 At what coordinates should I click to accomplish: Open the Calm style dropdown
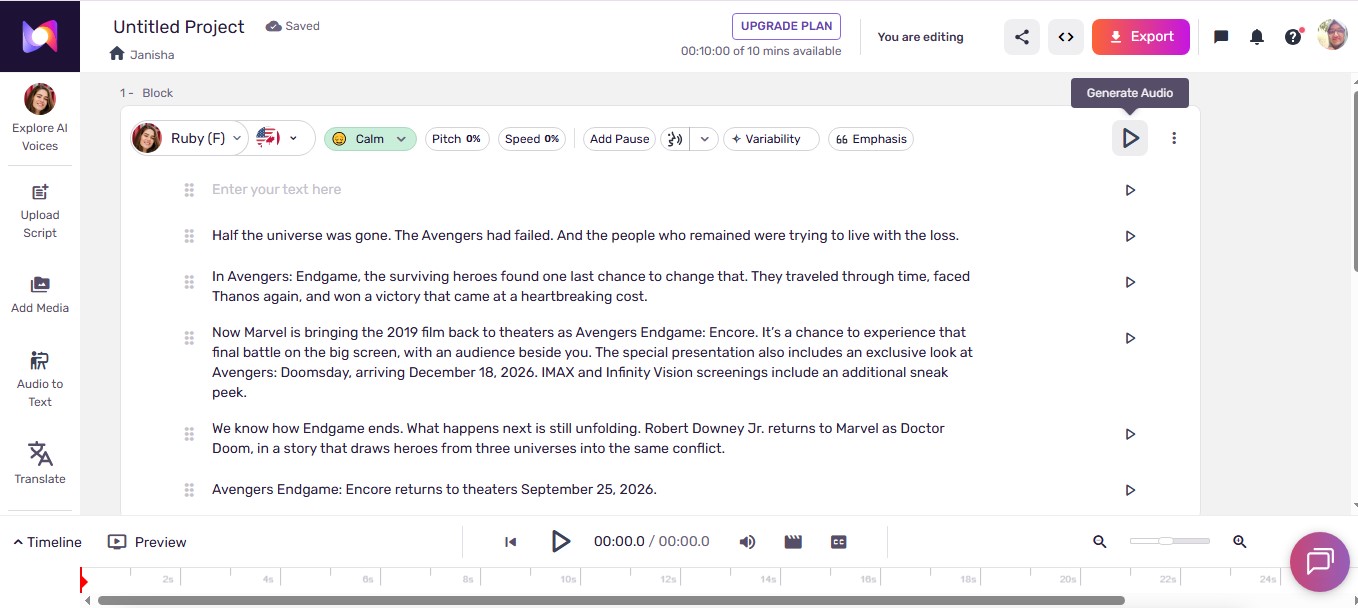[370, 139]
